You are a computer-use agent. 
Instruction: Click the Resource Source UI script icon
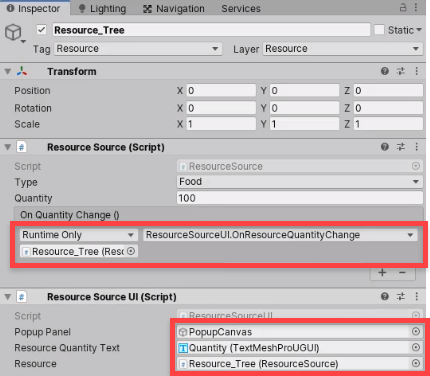click(x=22, y=297)
